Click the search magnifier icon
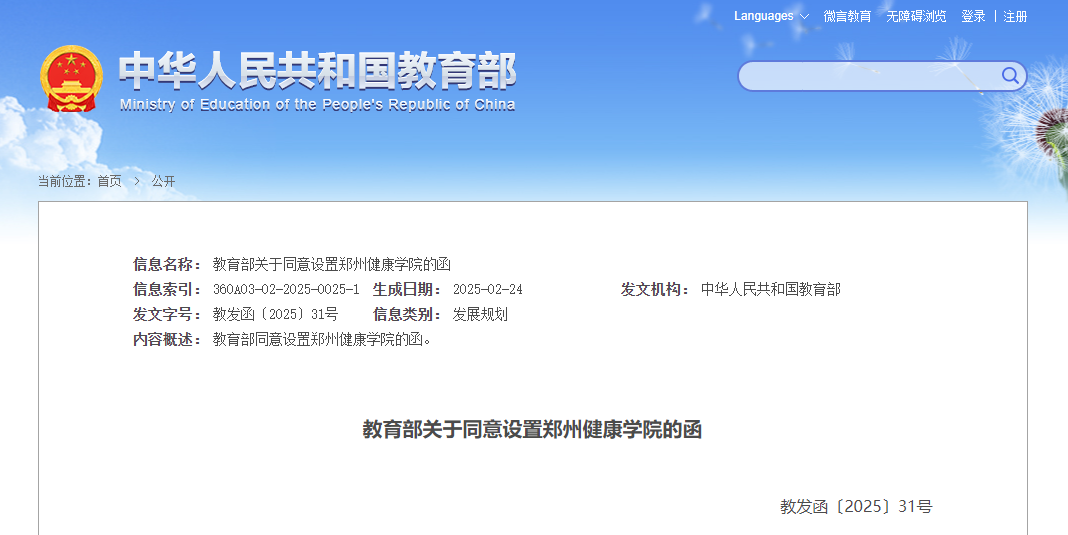This screenshot has width=1068, height=535. 1010,75
